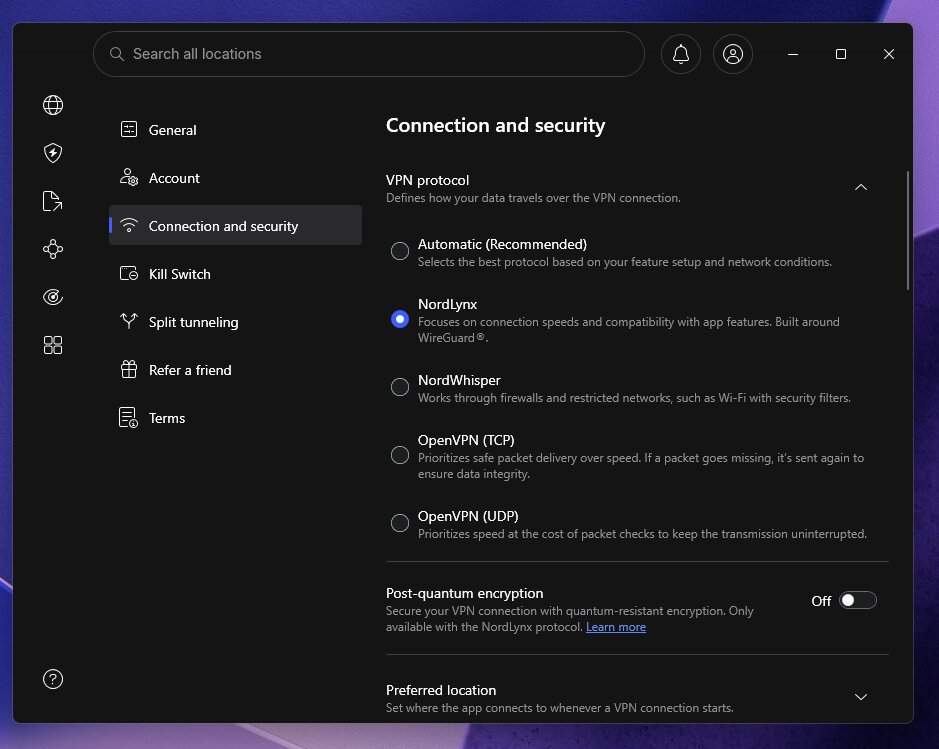Minimize the NordVPN window
This screenshot has width=939, height=749.
pos(793,54)
